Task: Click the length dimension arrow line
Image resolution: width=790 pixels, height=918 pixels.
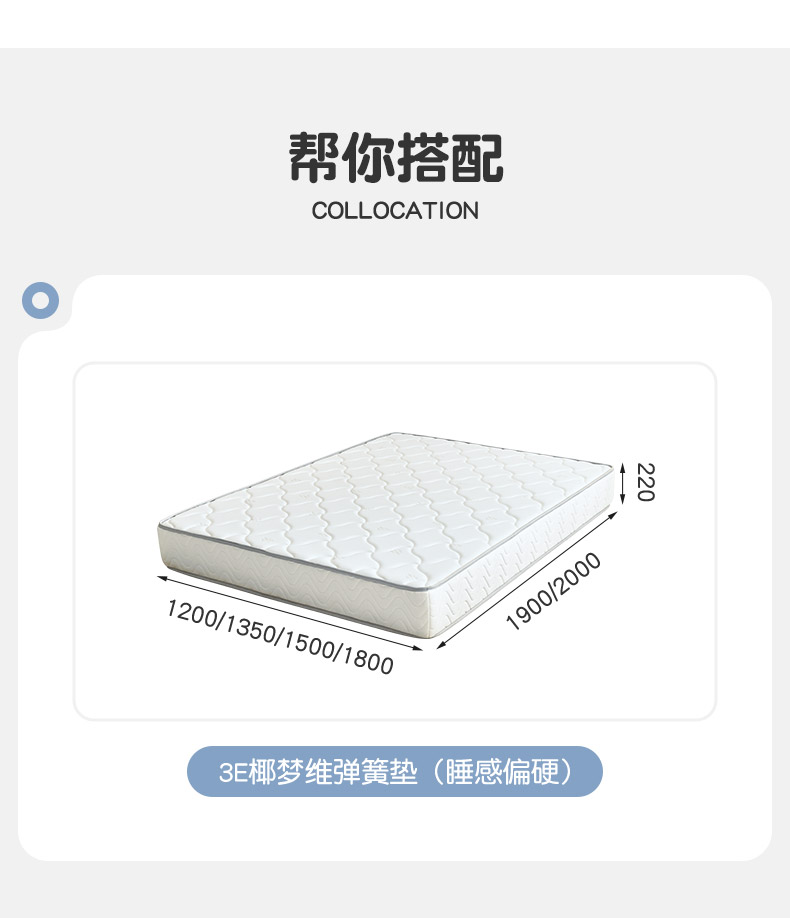Action: click(x=527, y=580)
